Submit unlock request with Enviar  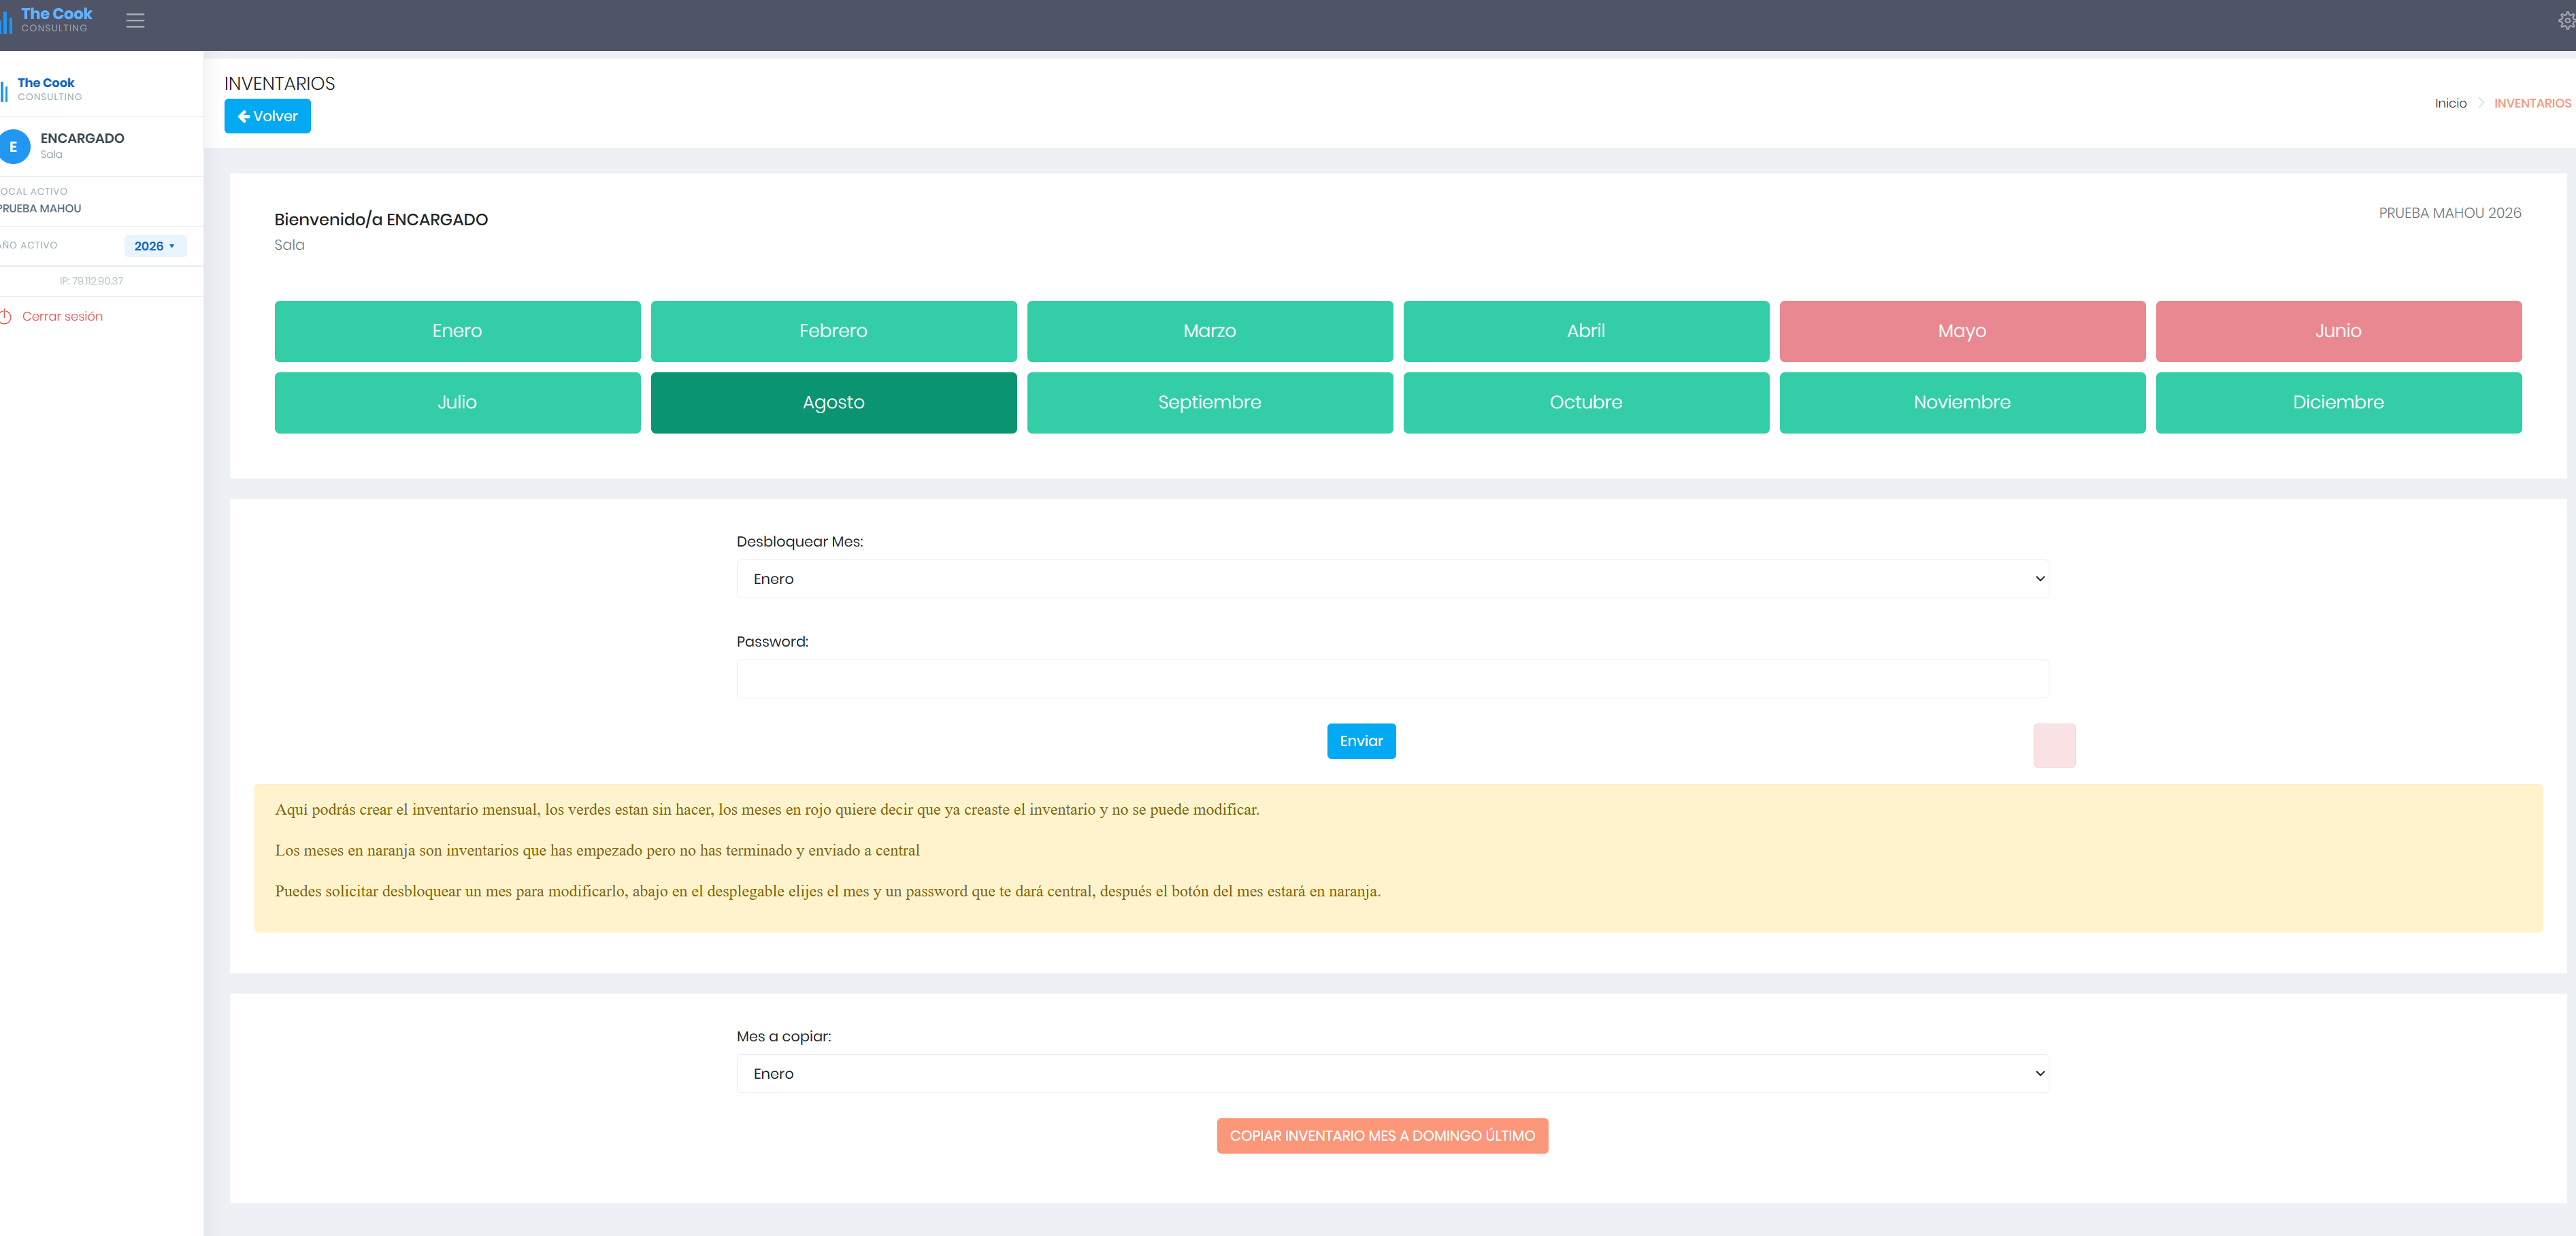[1361, 741]
